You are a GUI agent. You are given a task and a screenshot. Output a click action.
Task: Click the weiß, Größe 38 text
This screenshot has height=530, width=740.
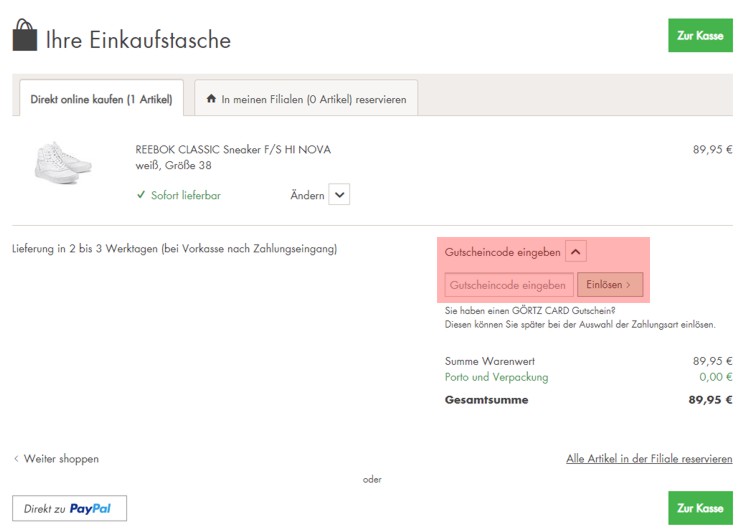point(173,165)
